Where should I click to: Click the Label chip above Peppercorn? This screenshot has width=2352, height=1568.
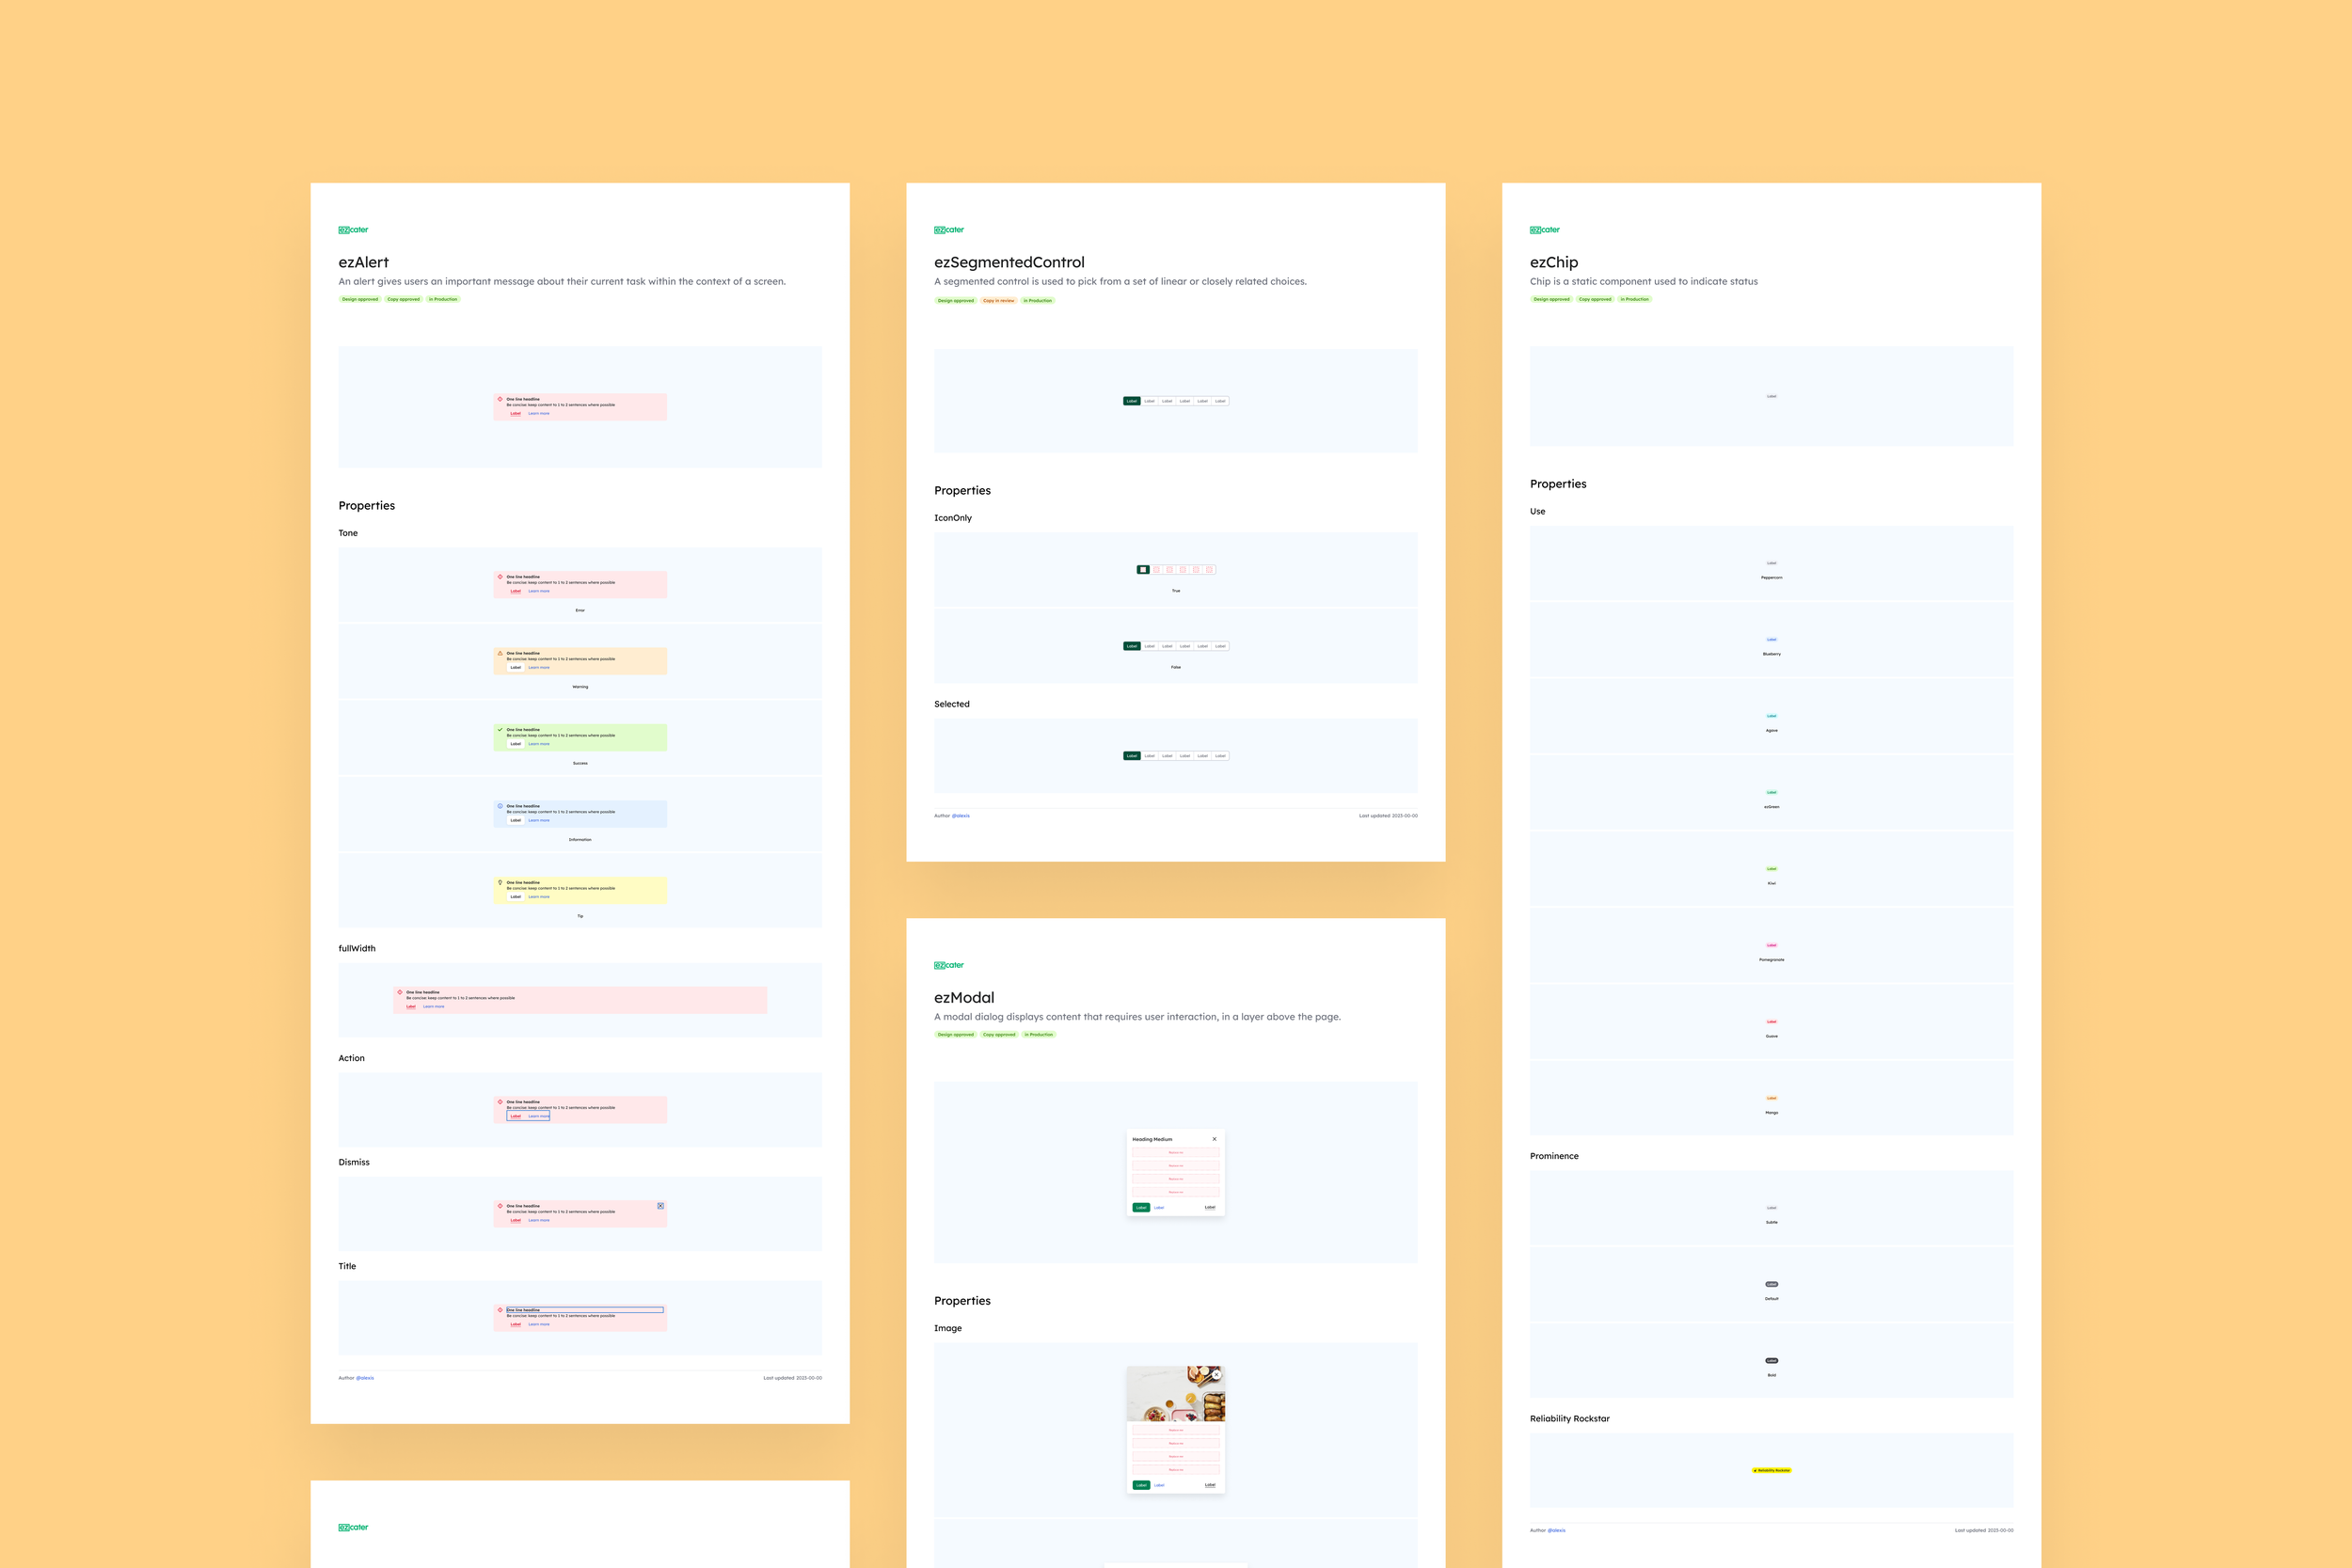click(x=1772, y=563)
